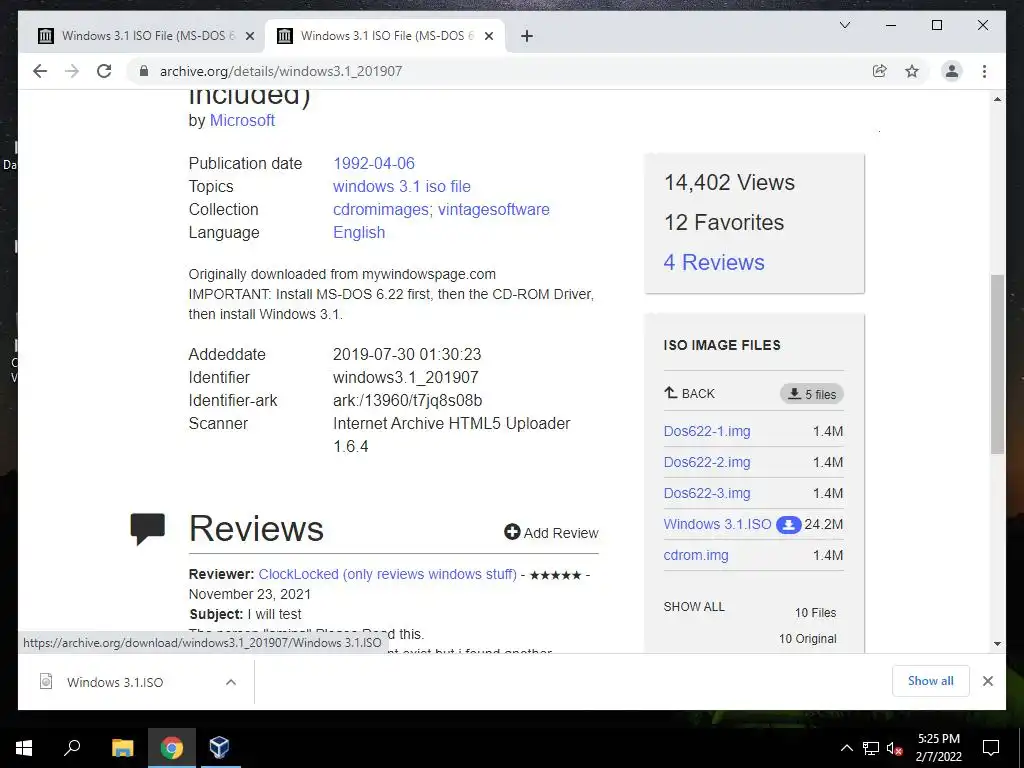Screen dimensions: 1024x768
Task: Open the English language link
Action: (359, 232)
